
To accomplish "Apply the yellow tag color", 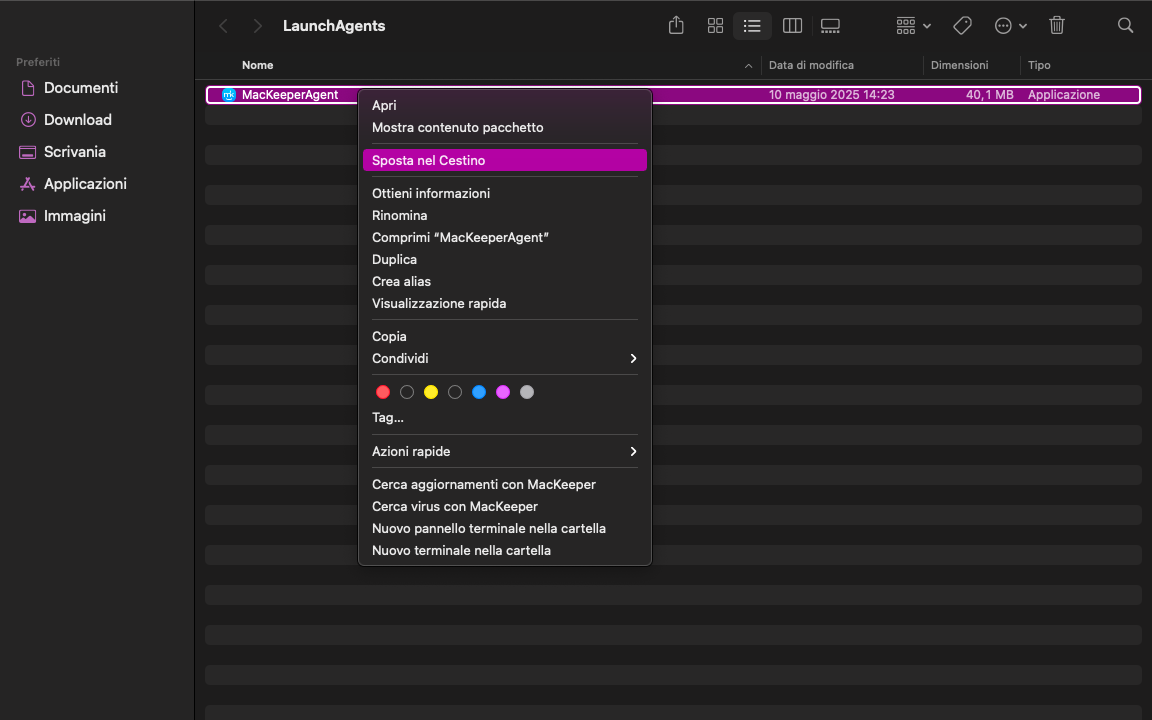I will pyautogui.click(x=431, y=392).
